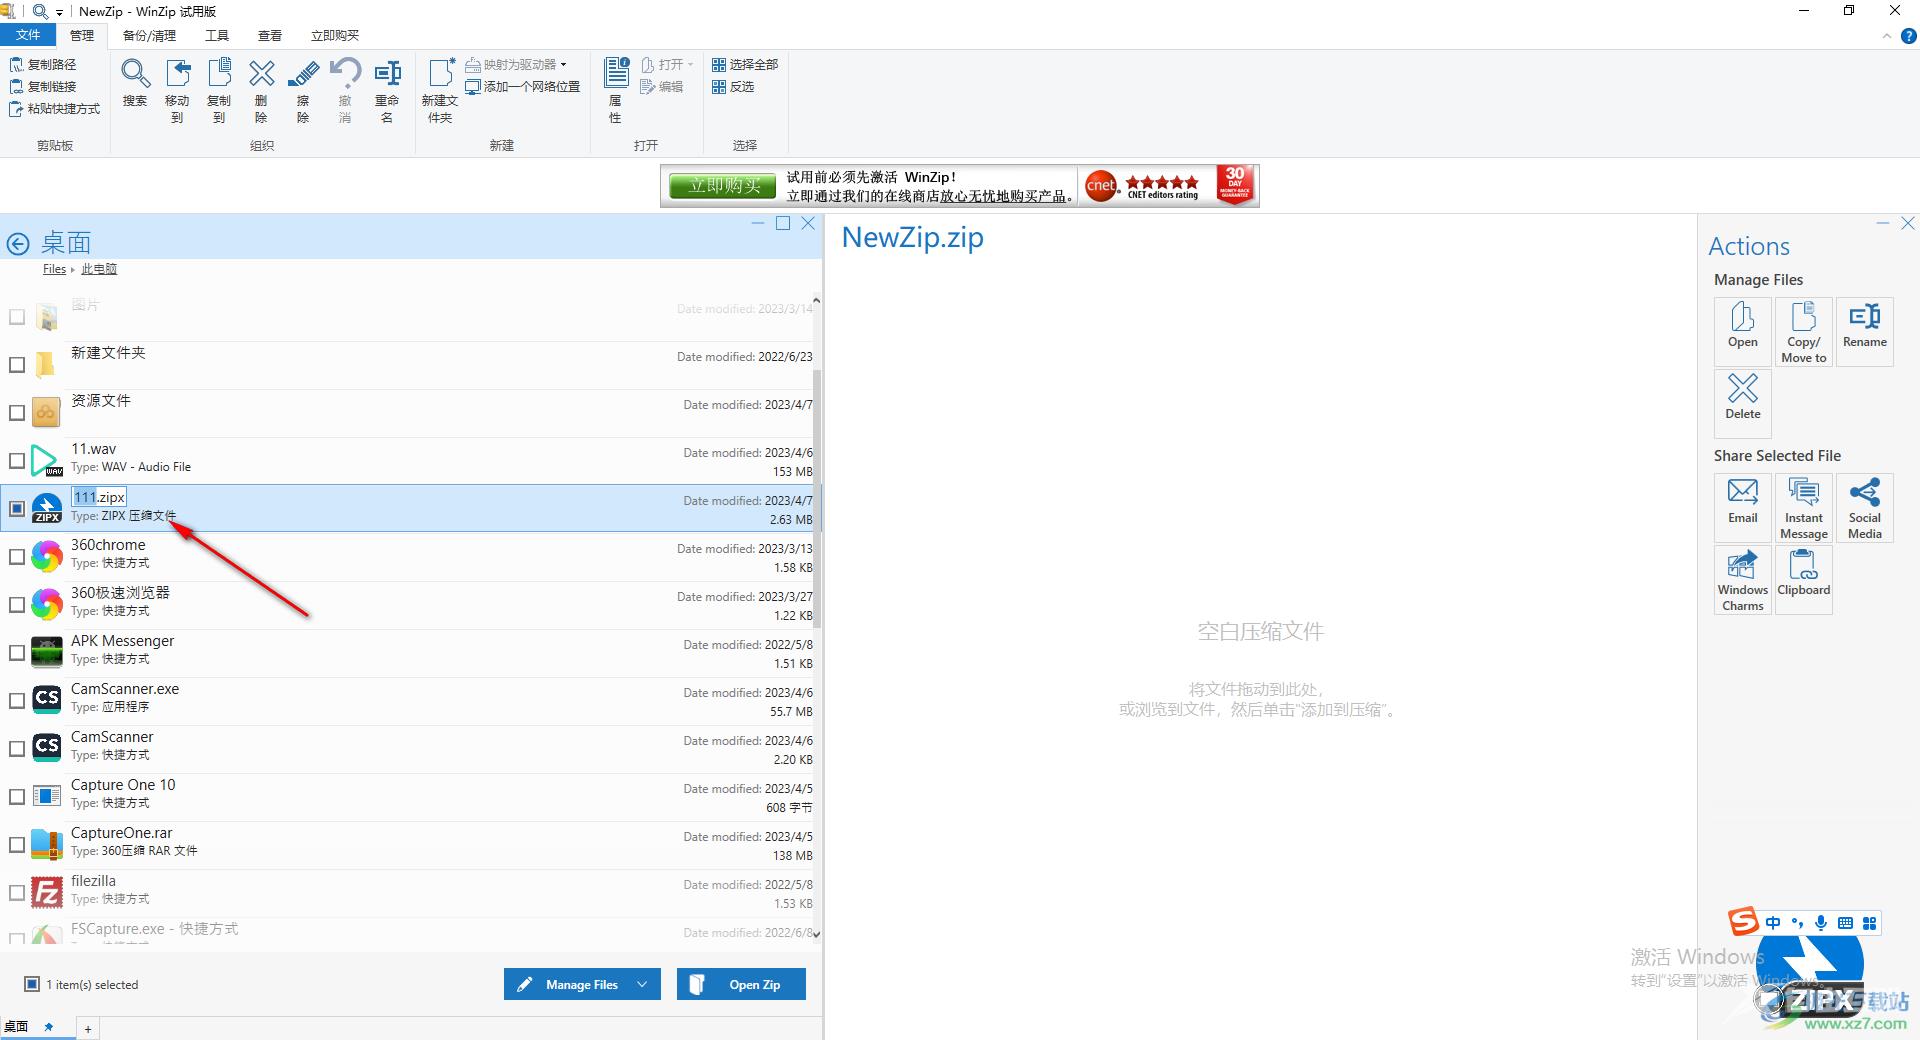The height and width of the screenshot is (1040, 1920).
Task: Click the Rename action icon
Action: pos(1865,331)
